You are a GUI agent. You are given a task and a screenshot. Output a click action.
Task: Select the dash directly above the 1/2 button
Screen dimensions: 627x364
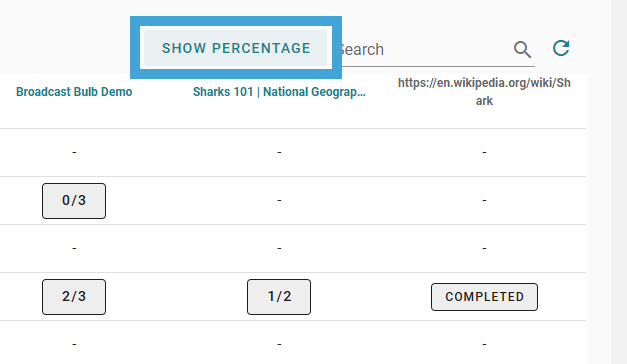coord(279,248)
